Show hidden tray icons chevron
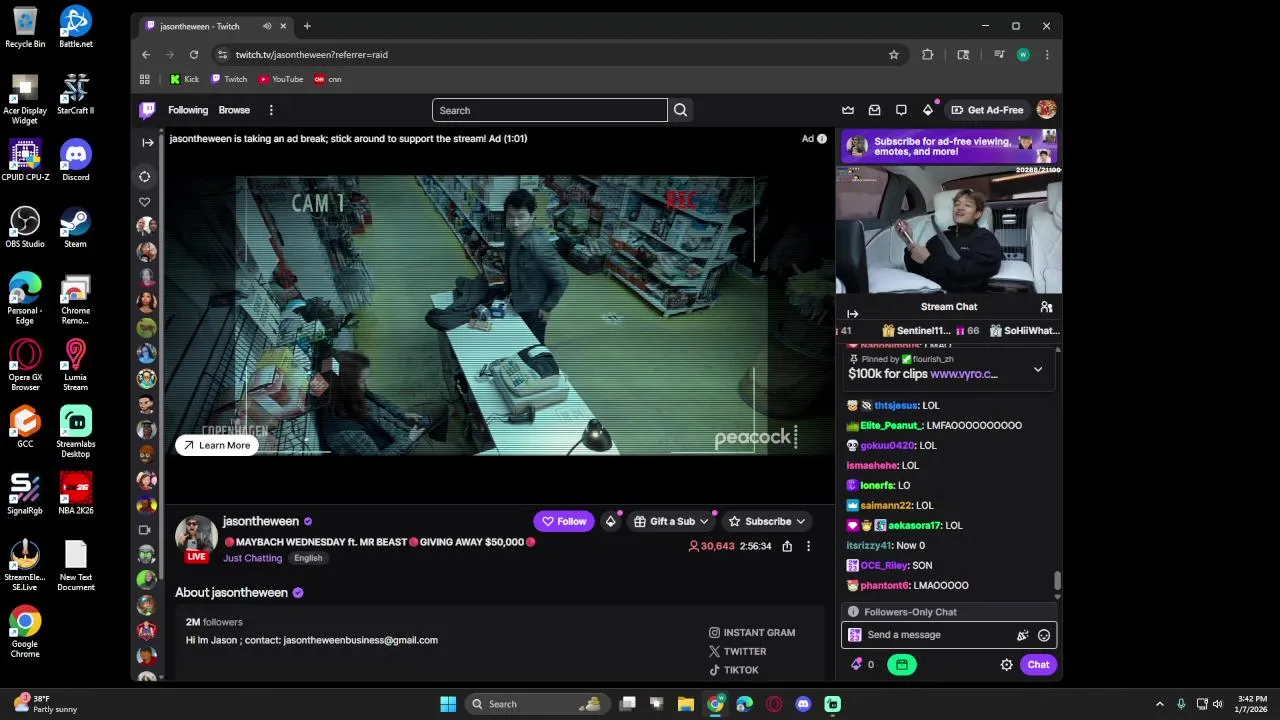Image resolution: width=1280 pixels, height=720 pixels. click(x=1160, y=704)
